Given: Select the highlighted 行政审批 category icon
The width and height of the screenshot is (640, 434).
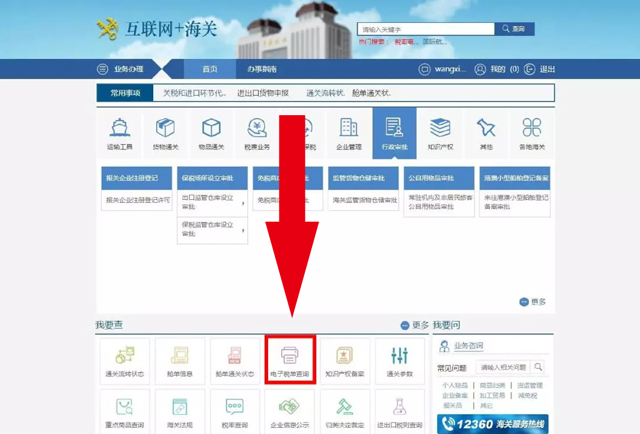Looking at the screenshot, I should pos(394,133).
